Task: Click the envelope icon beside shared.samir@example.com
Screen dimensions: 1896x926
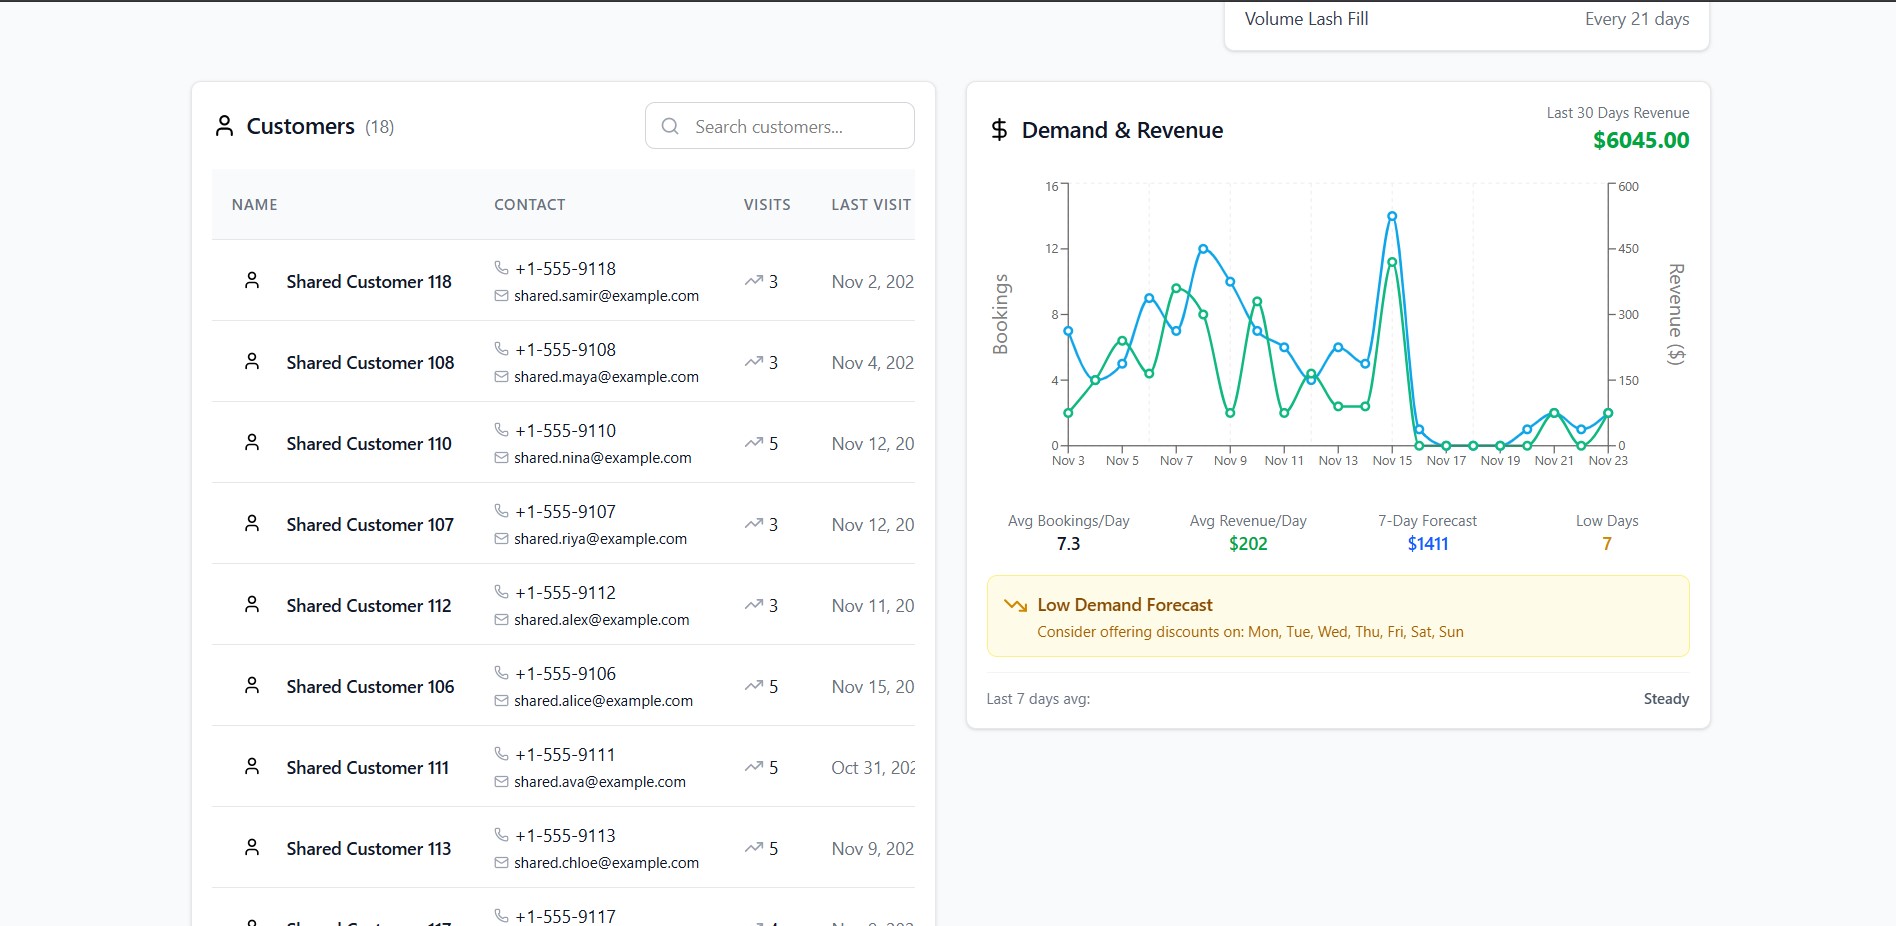Action: [502, 296]
